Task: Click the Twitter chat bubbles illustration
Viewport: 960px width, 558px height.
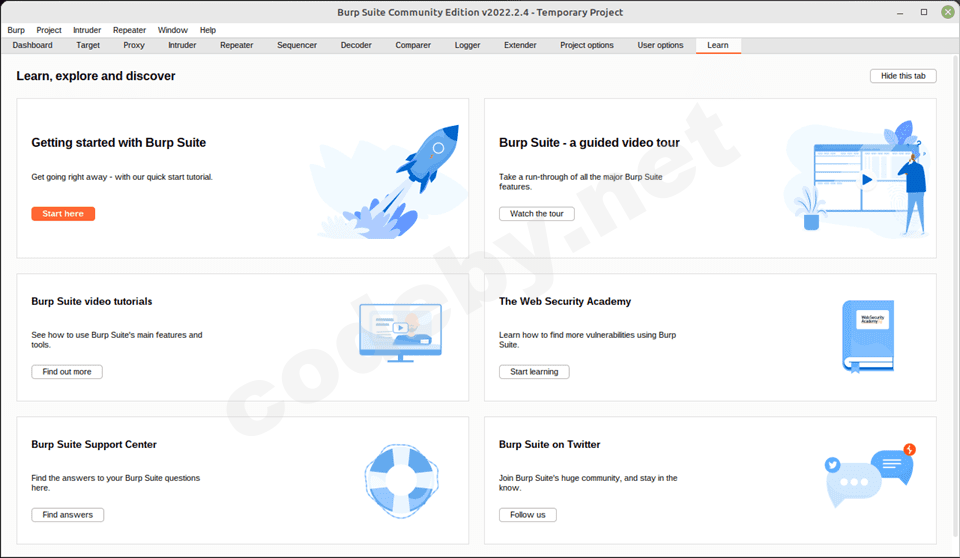Action: click(x=870, y=475)
